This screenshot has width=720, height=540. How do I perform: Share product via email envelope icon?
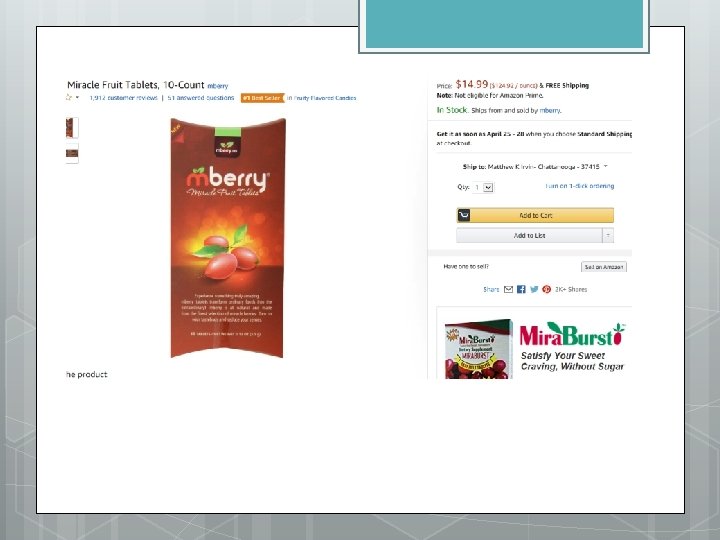(x=508, y=289)
